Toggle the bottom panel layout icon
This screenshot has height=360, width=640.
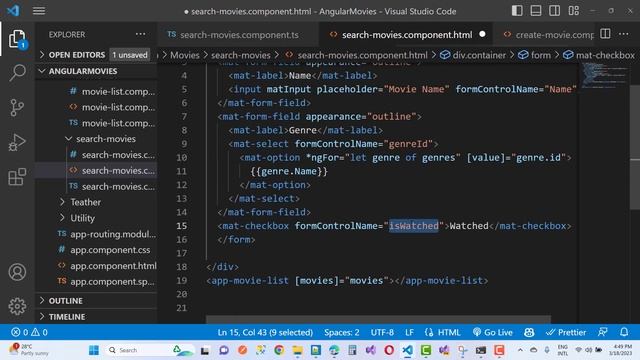click(536, 11)
